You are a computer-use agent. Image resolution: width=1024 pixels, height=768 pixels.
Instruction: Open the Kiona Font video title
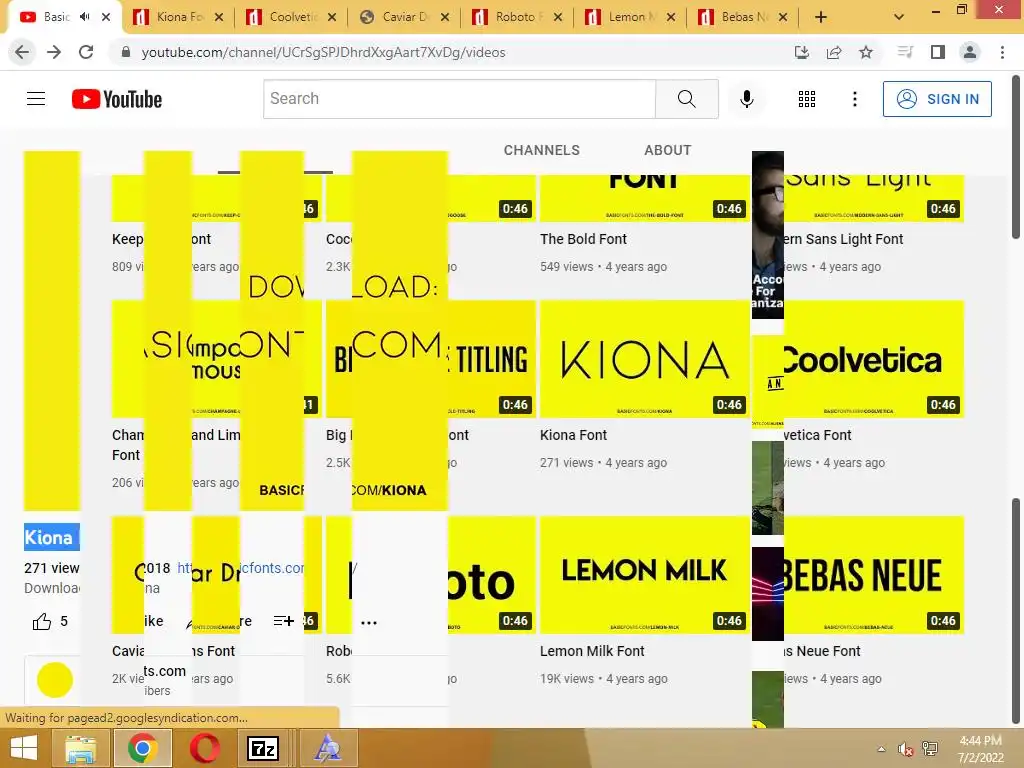click(x=573, y=435)
